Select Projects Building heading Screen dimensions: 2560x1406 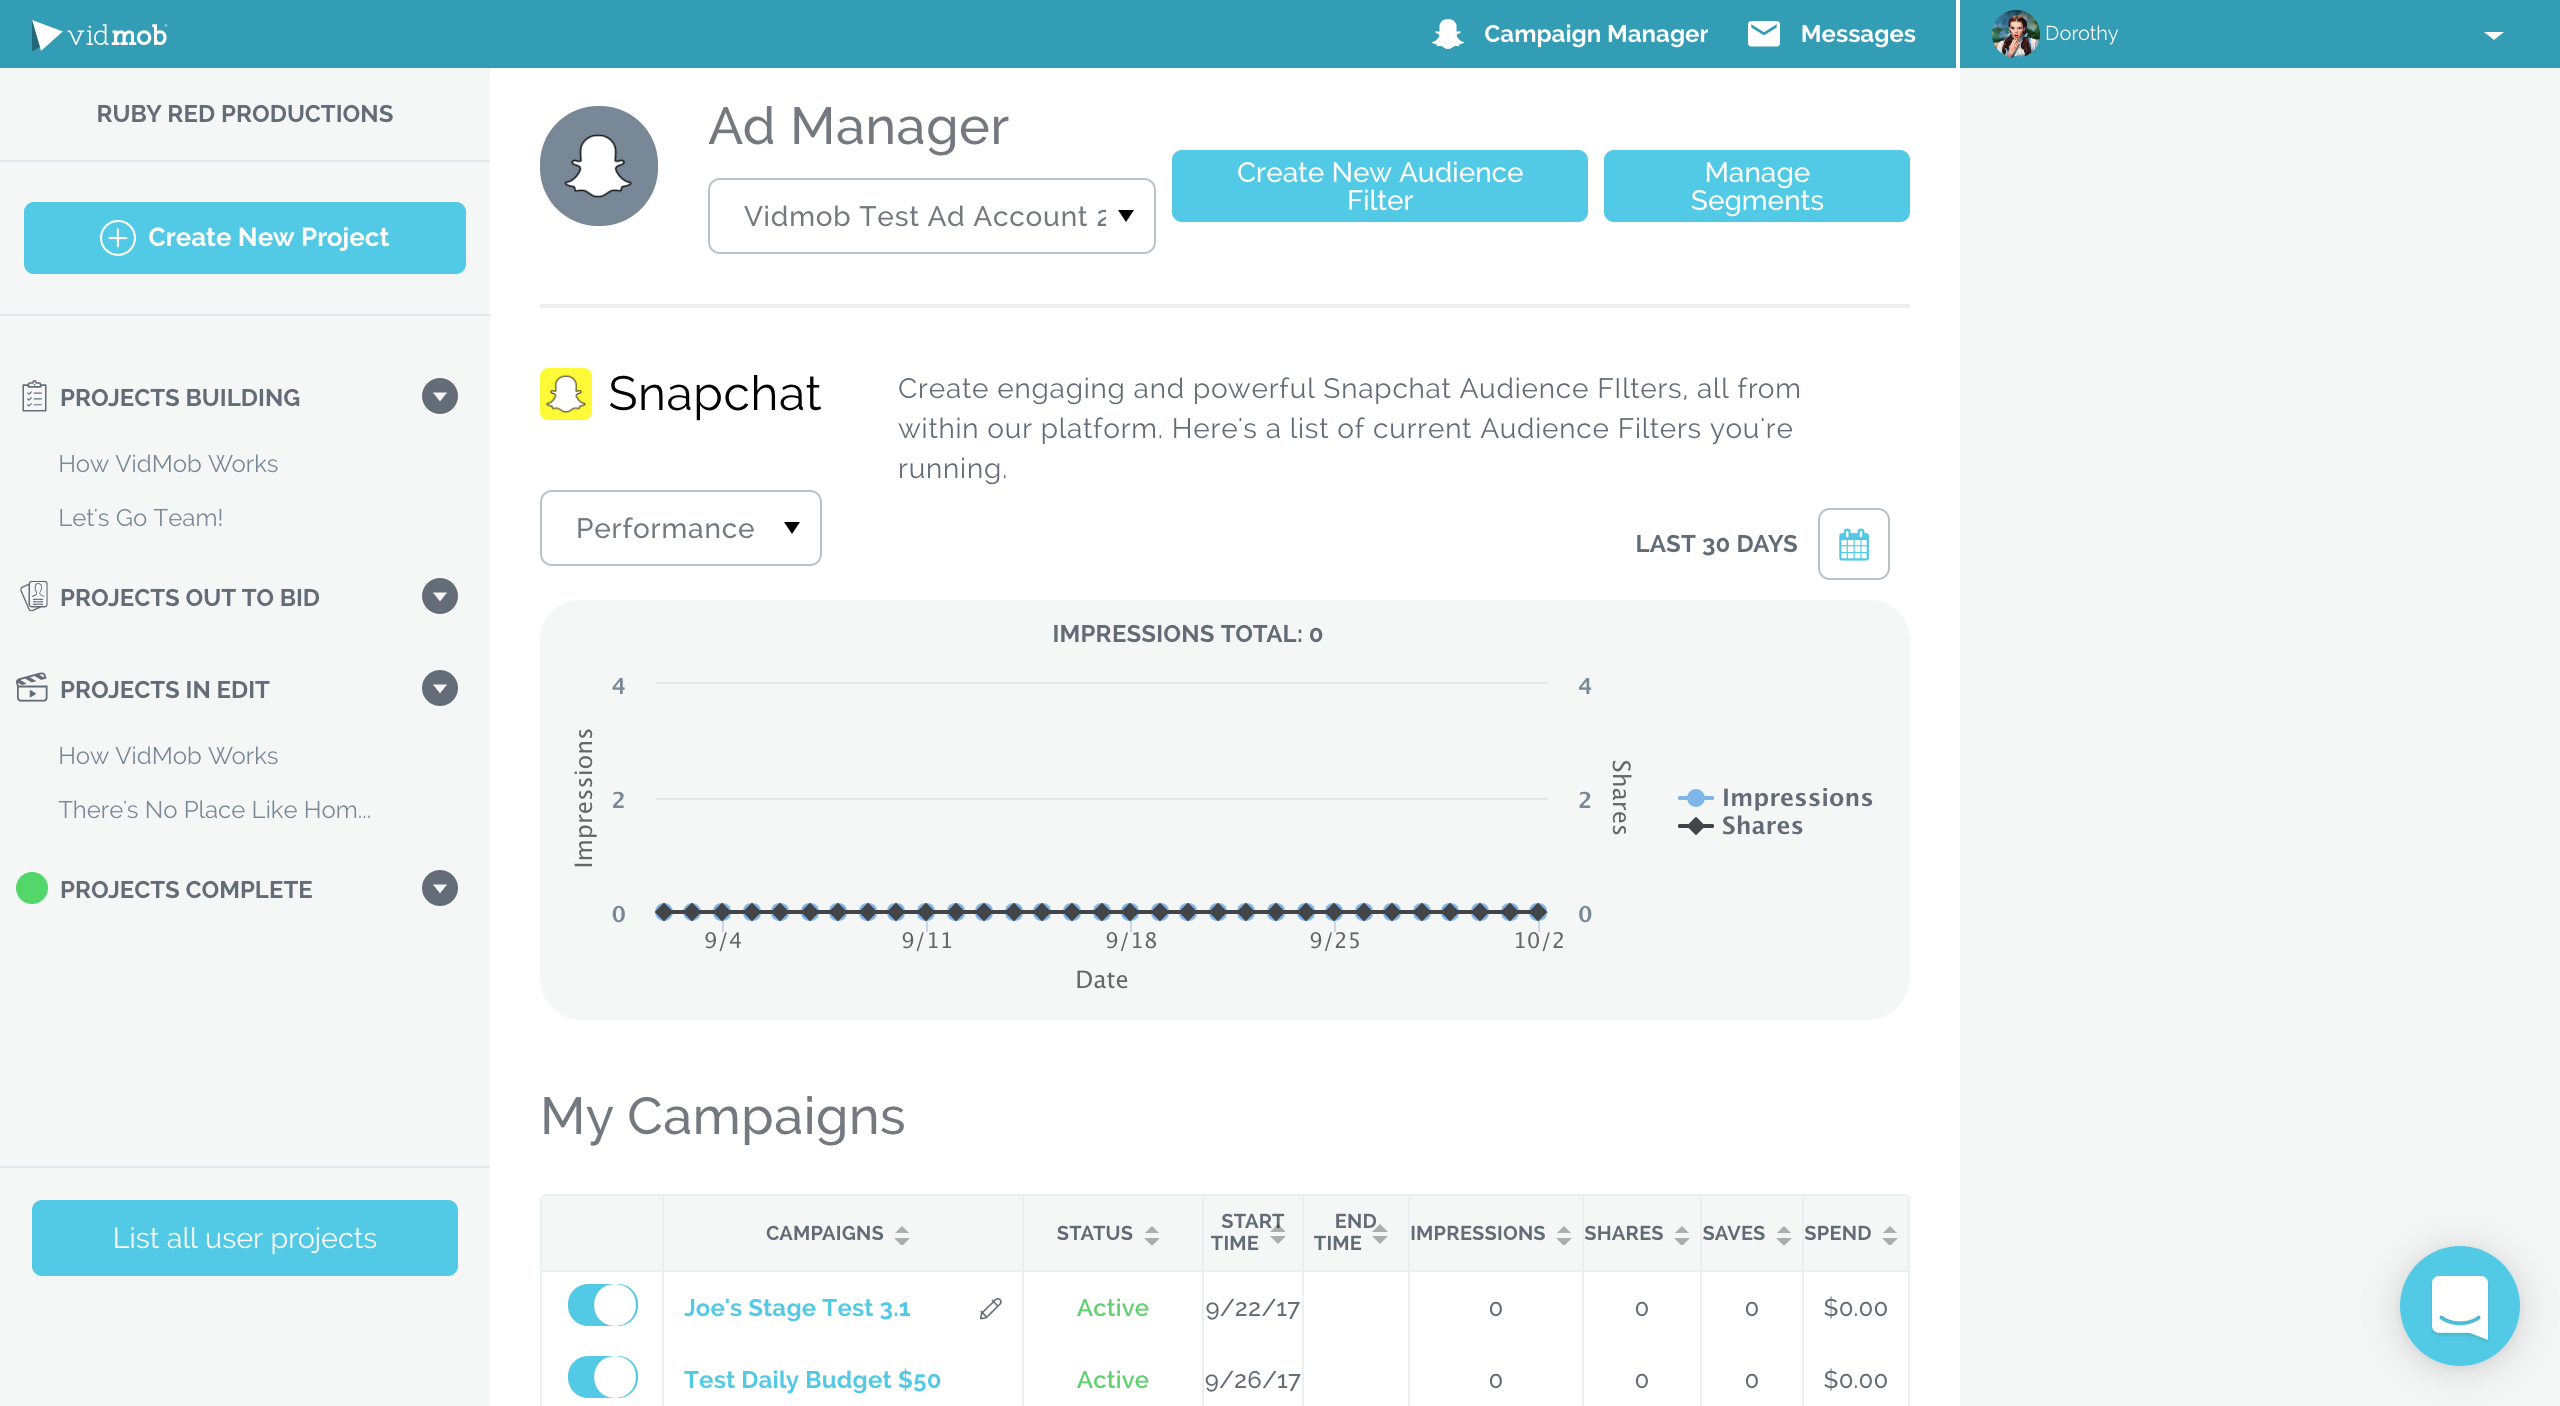(180, 398)
